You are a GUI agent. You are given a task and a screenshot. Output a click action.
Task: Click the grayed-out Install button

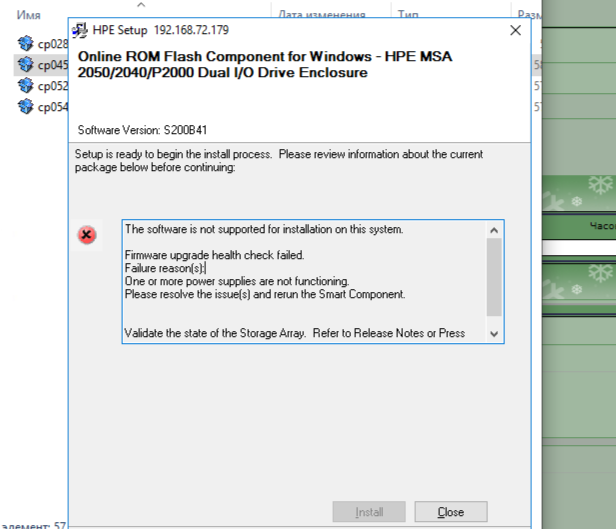369,512
